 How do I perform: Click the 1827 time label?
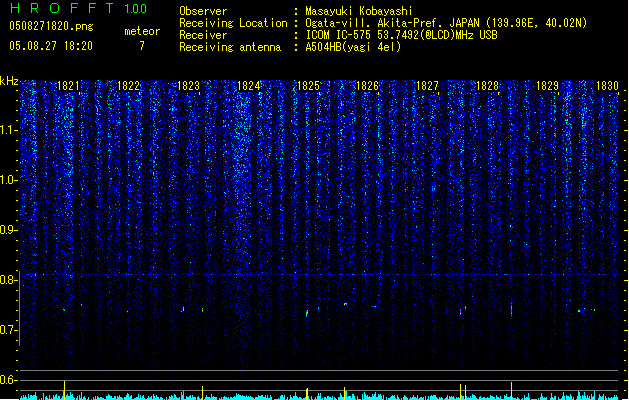(428, 86)
